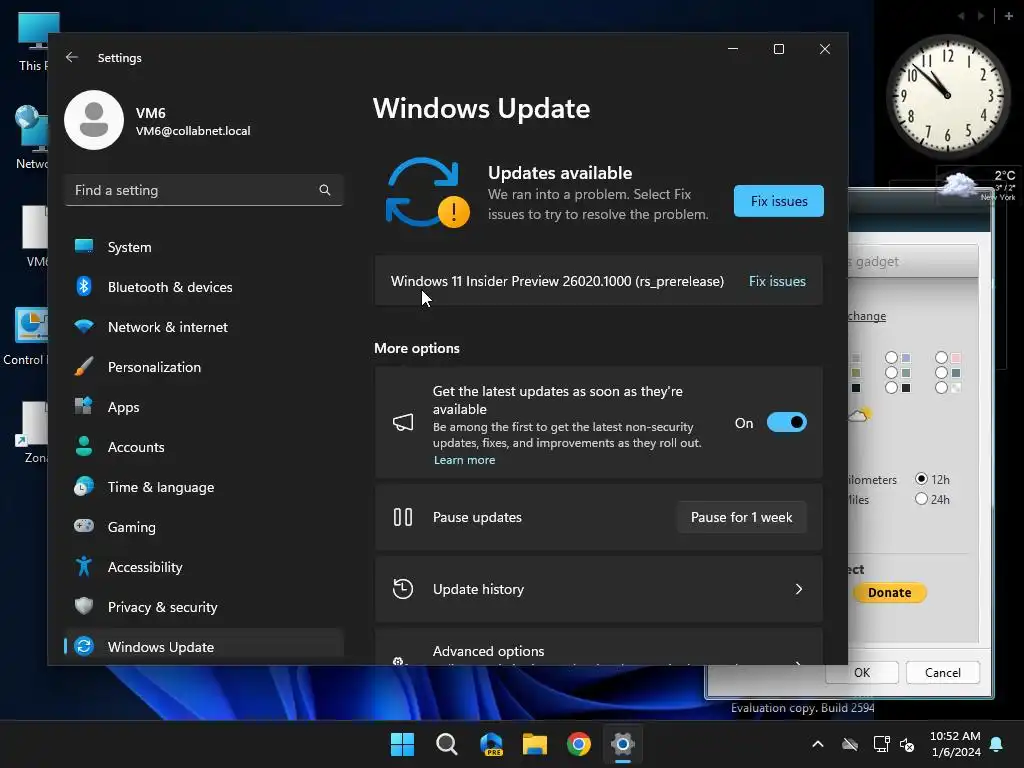Open taskbar Search
The image size is (1024, 768).
coord(447,744)
